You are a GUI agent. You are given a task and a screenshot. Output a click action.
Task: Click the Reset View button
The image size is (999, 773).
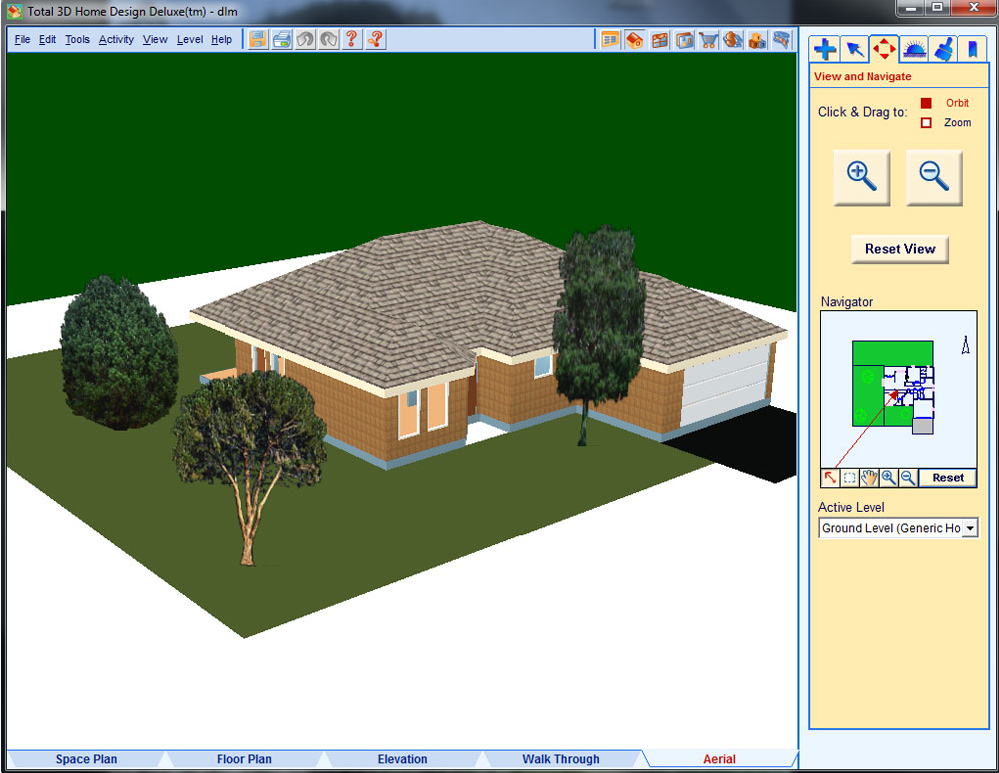click(x=899, y=249)
